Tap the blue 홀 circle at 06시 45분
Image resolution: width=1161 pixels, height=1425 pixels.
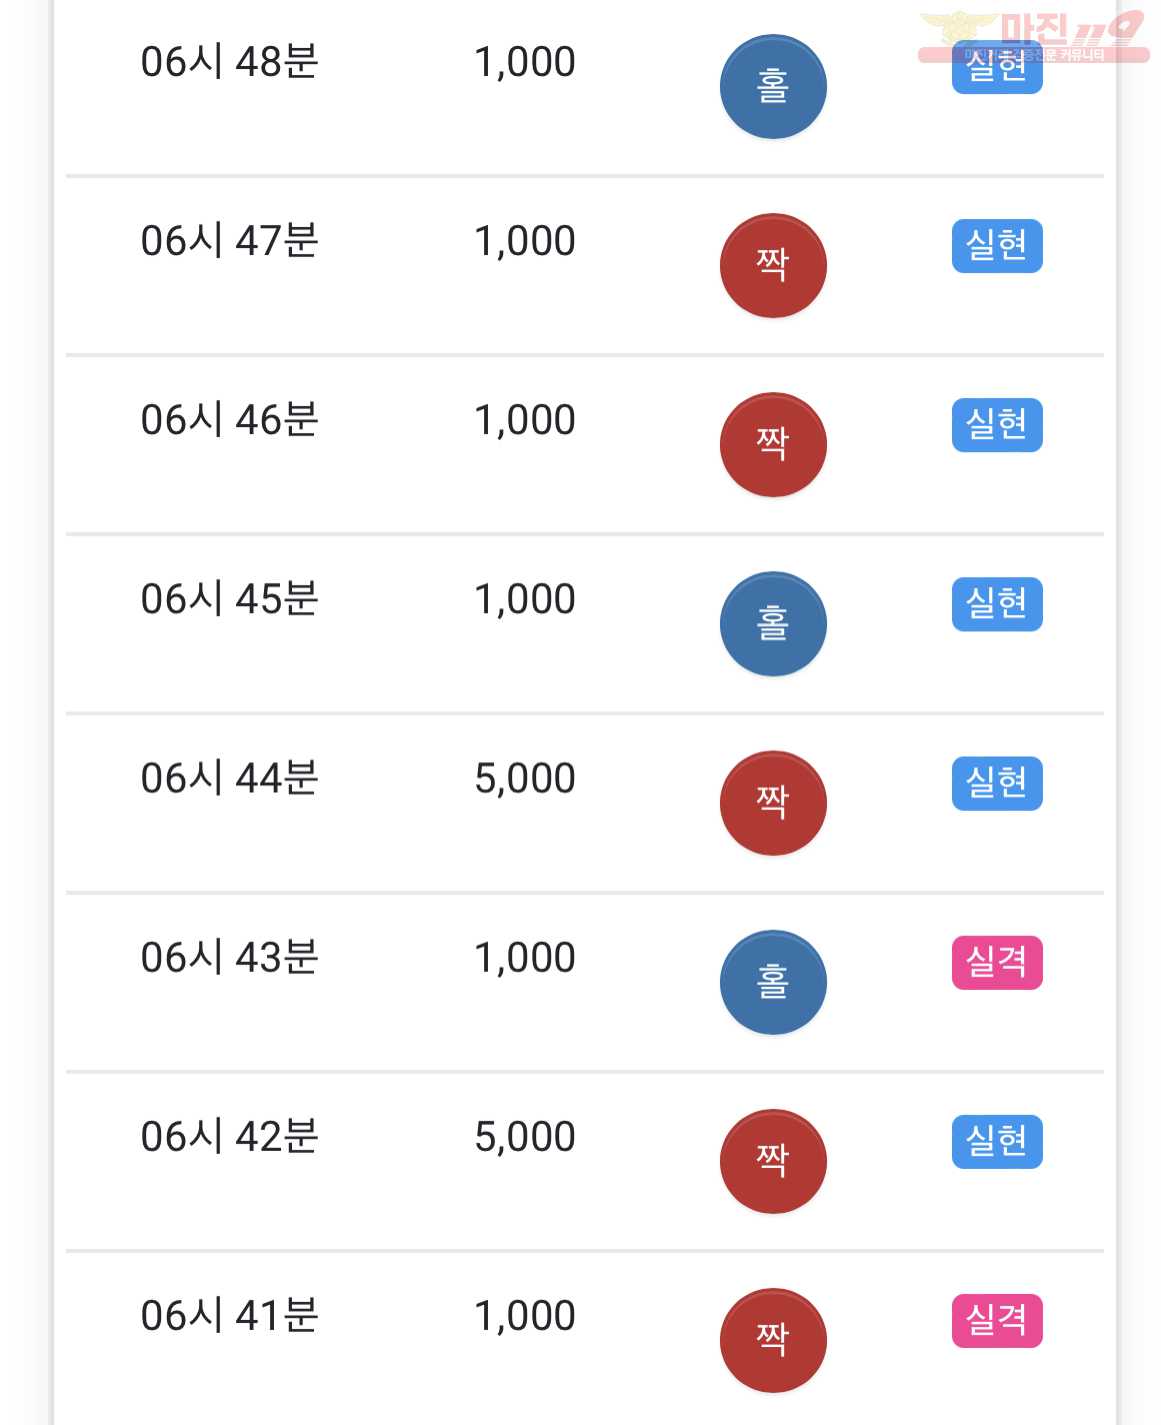[773, 624]
